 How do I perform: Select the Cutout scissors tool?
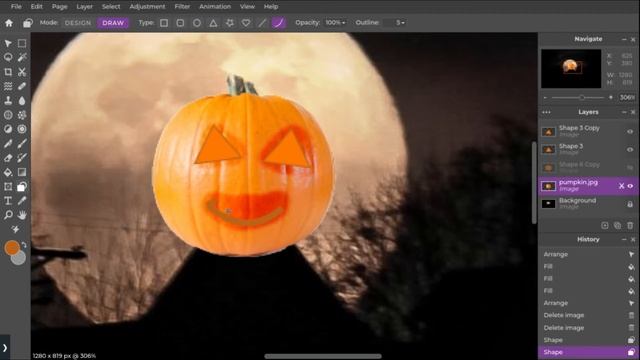(22, 72)
